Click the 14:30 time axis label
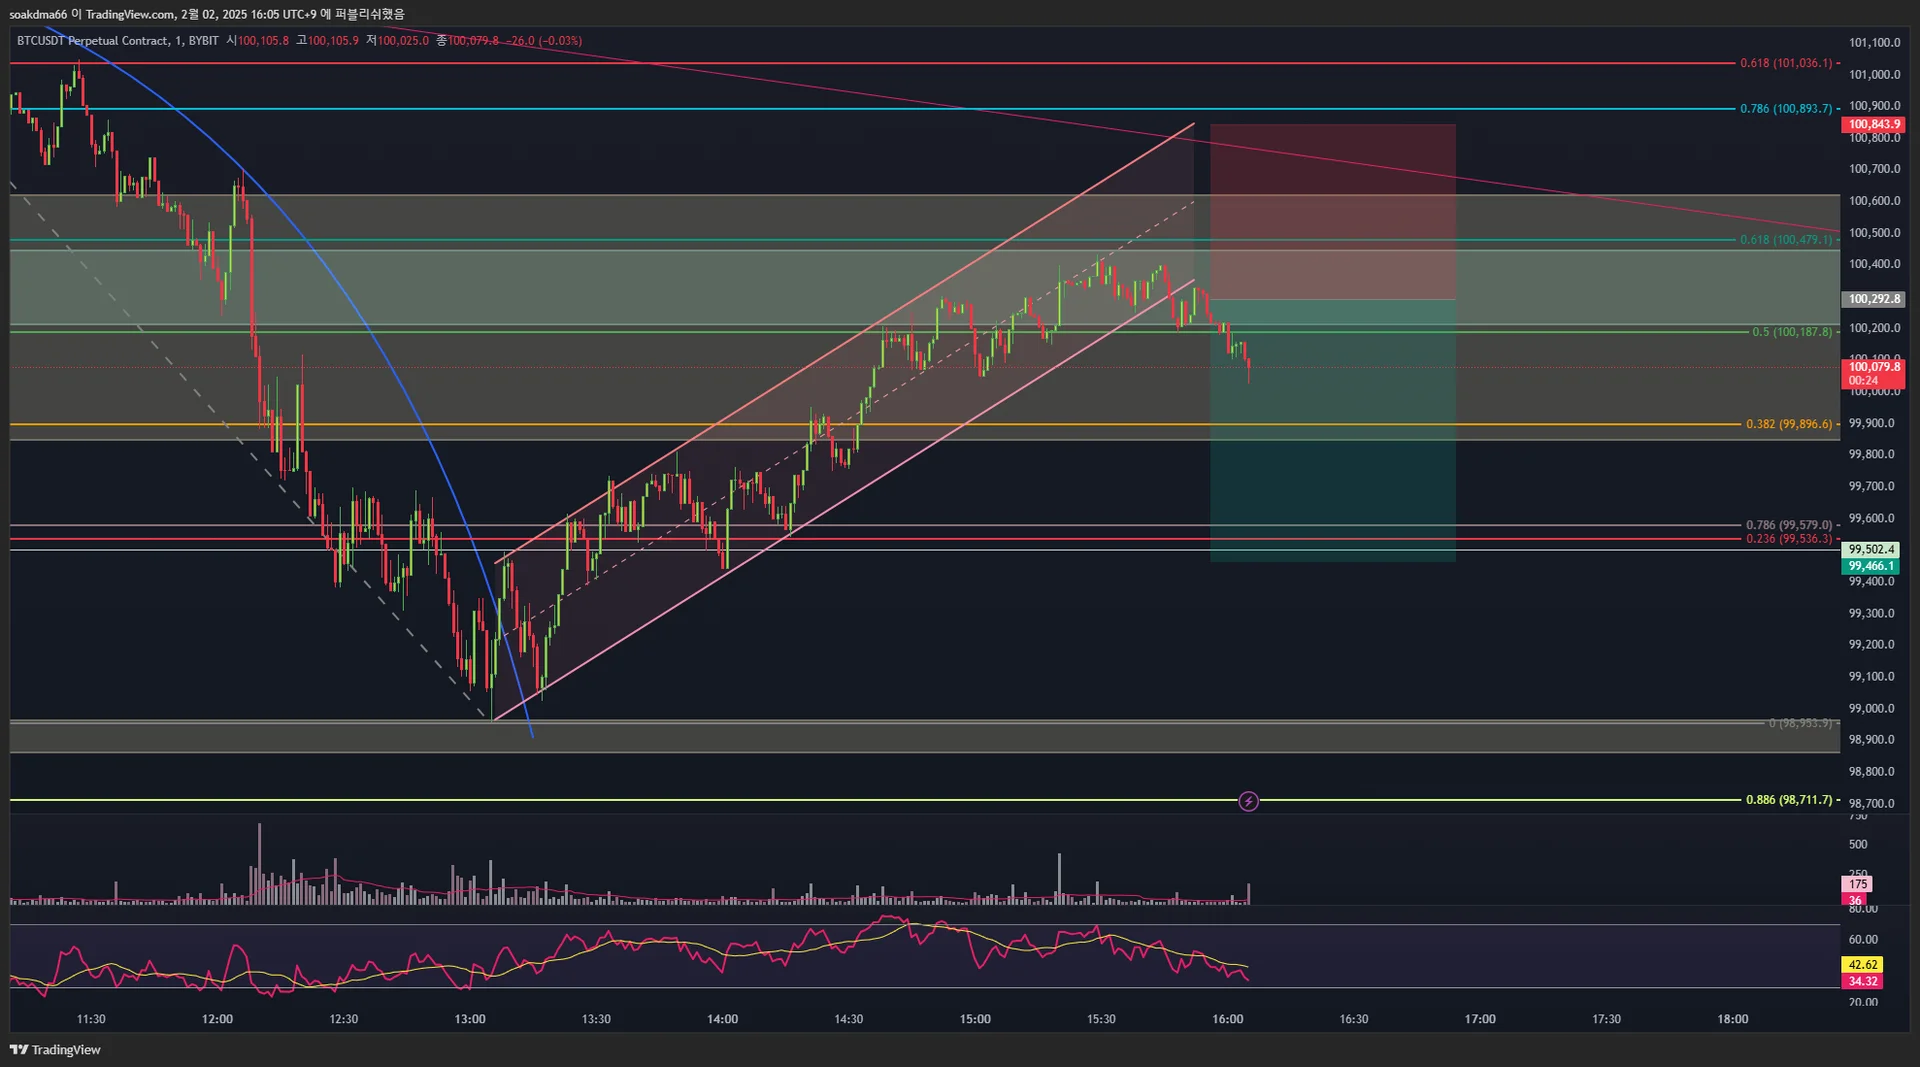 pyautogui.click(x=849, y=1019)
